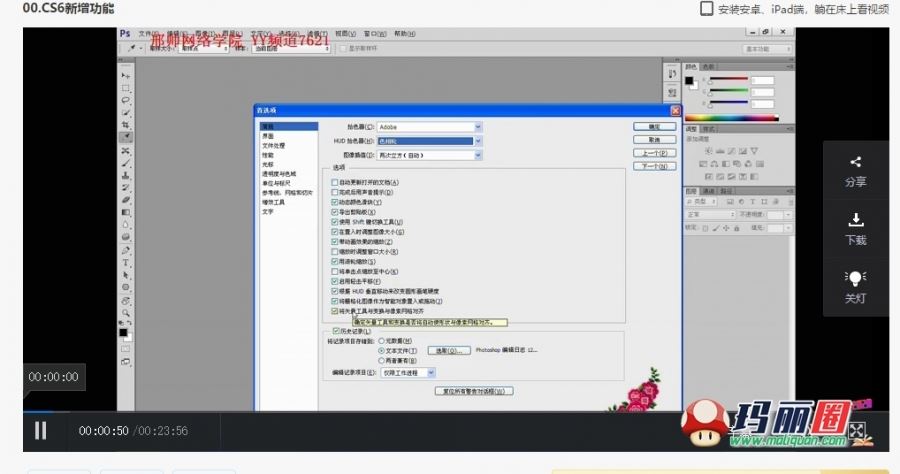900x474 pixels.
Task: Open the HUD 拾色器 dropdown
Action: (429, 141)
